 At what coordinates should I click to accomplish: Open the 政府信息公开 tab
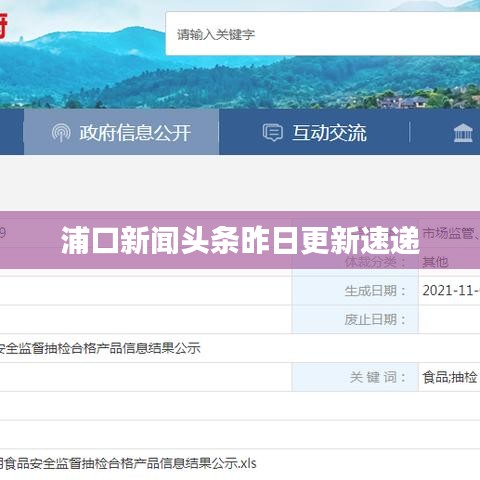(x=121, y=132)
